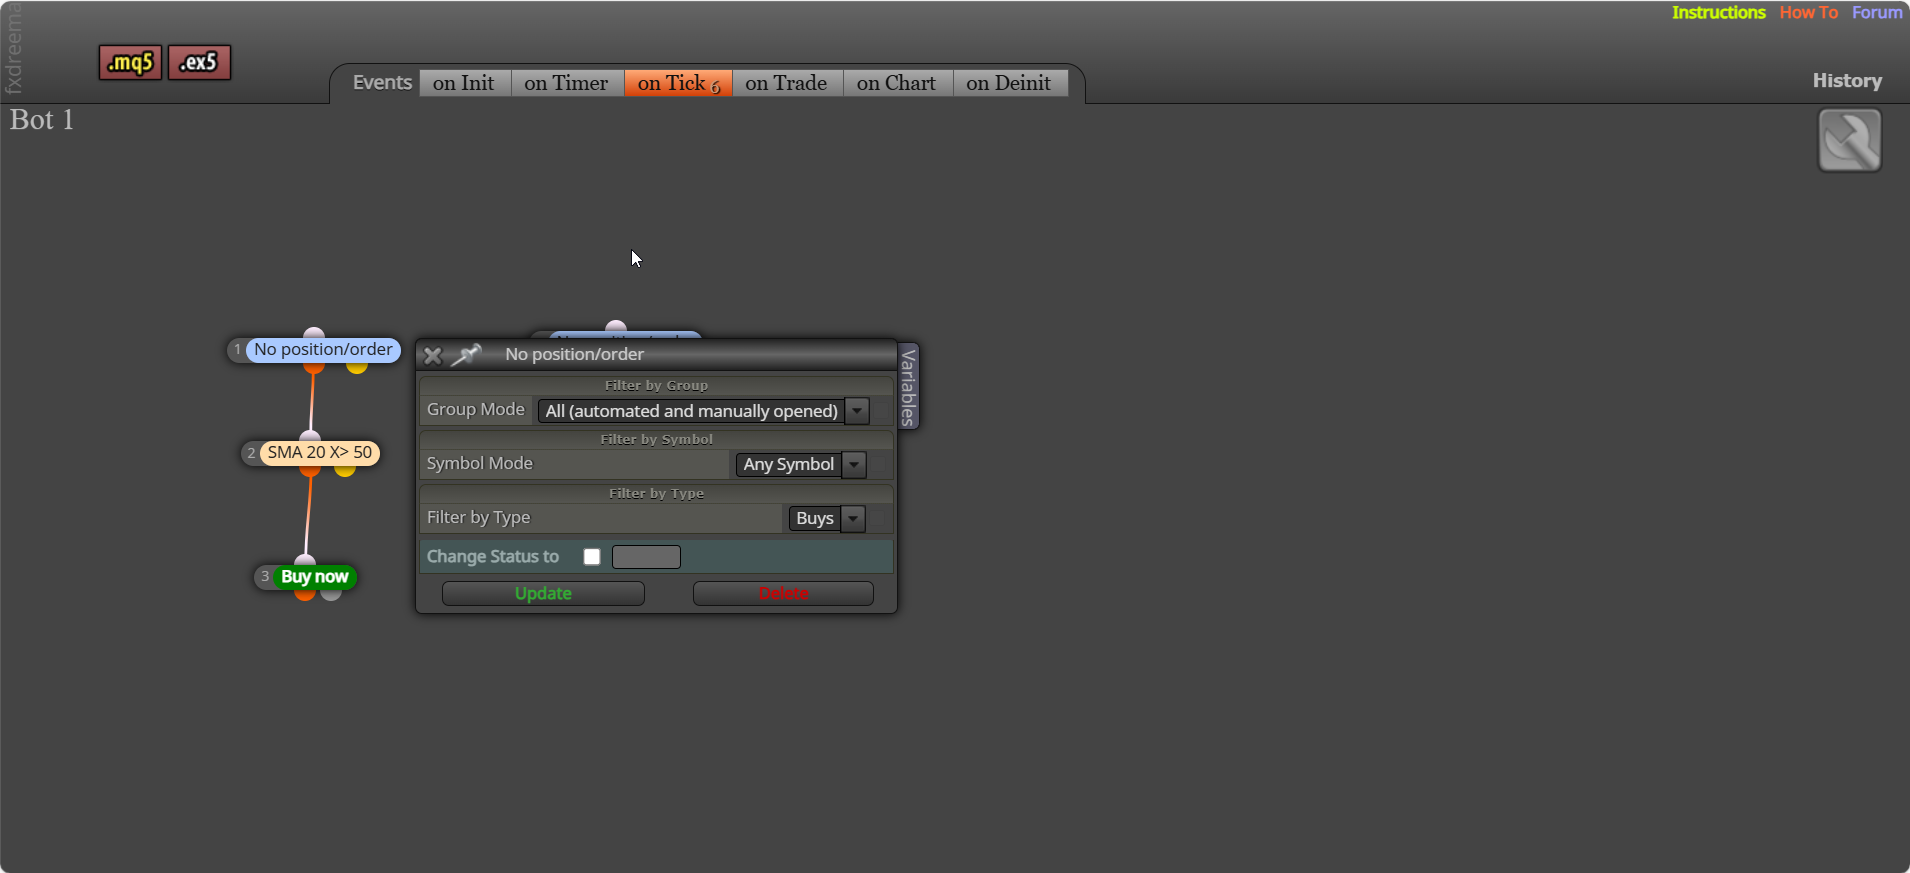Open the Variables side tab
1910x873 pixels.
(x=908, y=386)
